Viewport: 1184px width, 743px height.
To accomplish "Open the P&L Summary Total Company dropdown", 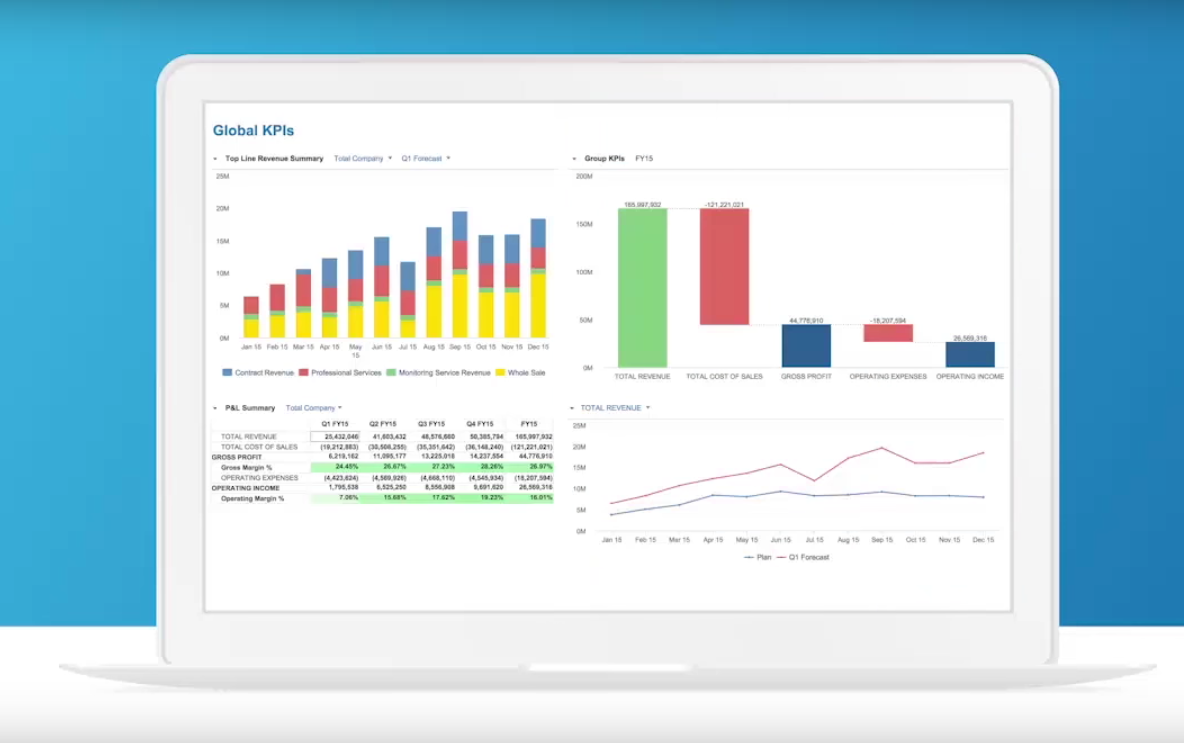I will point(313,408).
